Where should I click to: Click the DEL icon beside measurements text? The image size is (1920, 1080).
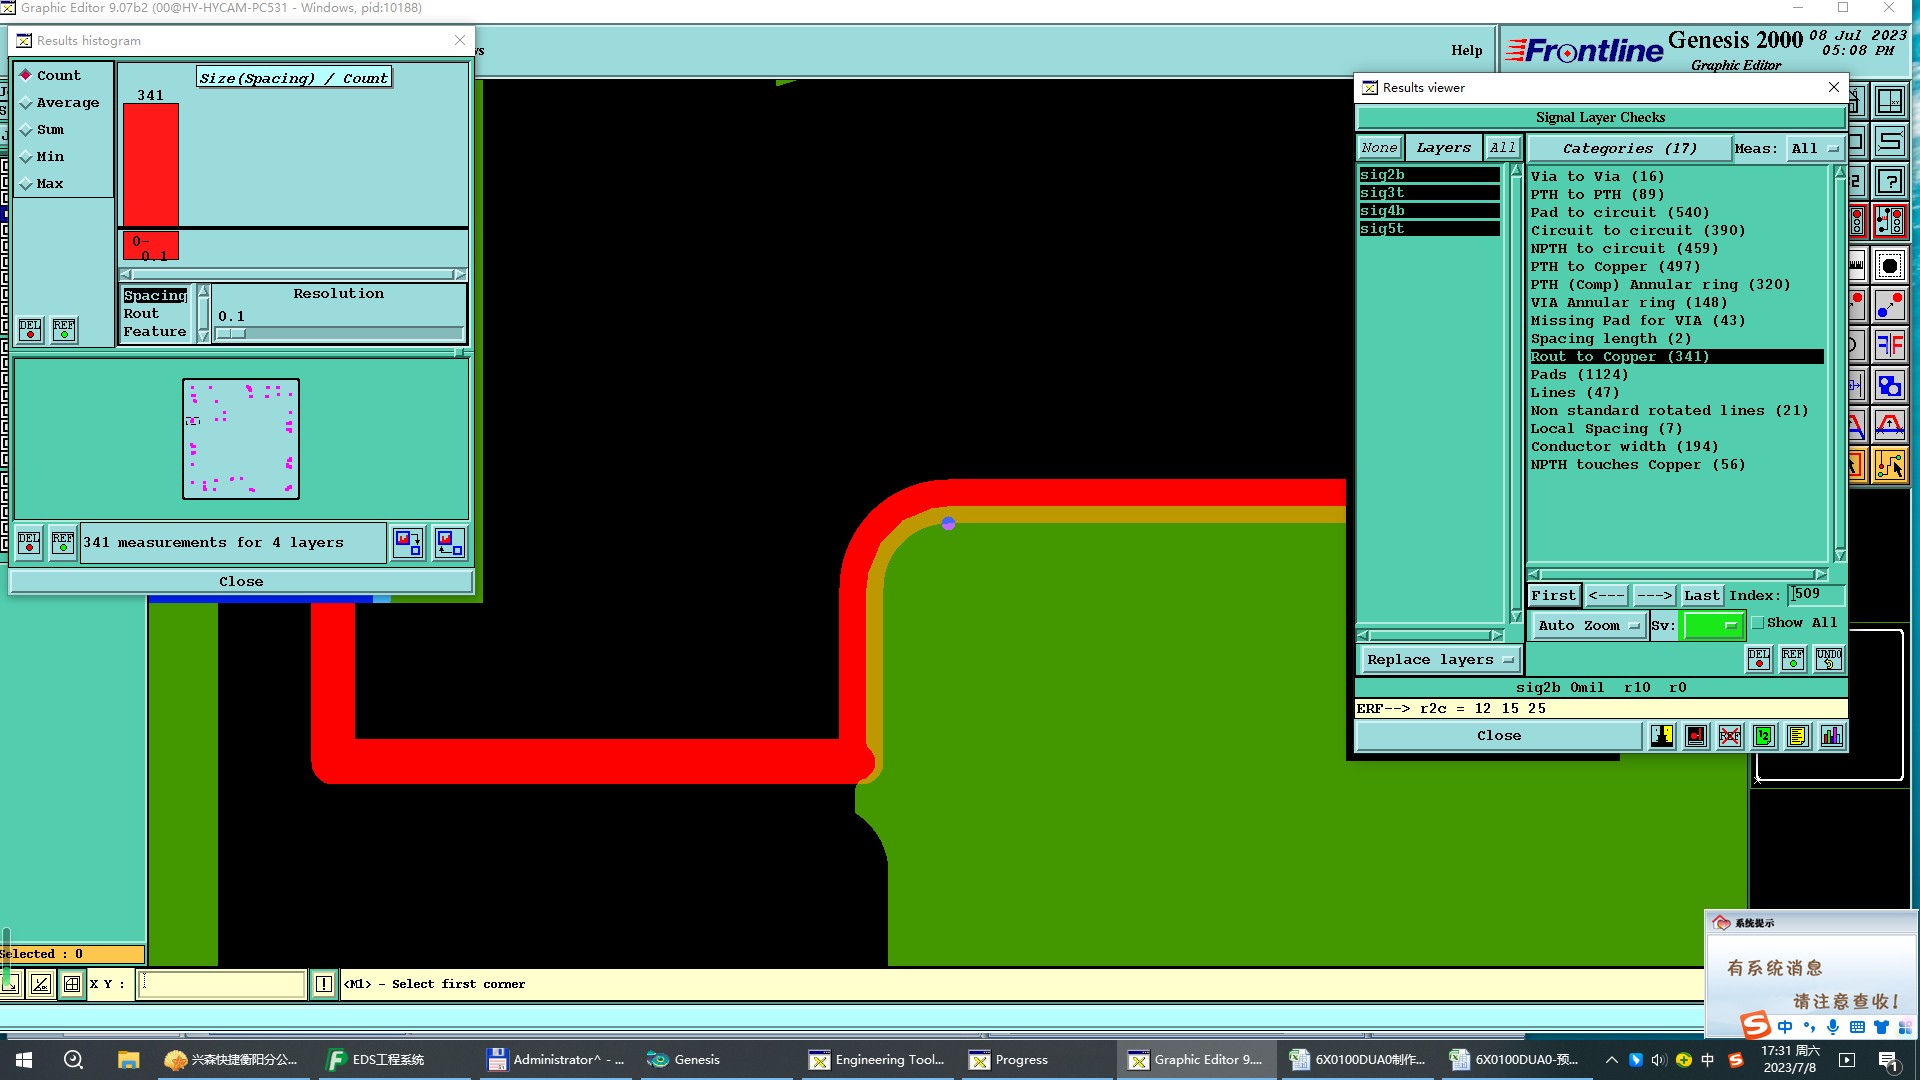click(x=29, y=542)
